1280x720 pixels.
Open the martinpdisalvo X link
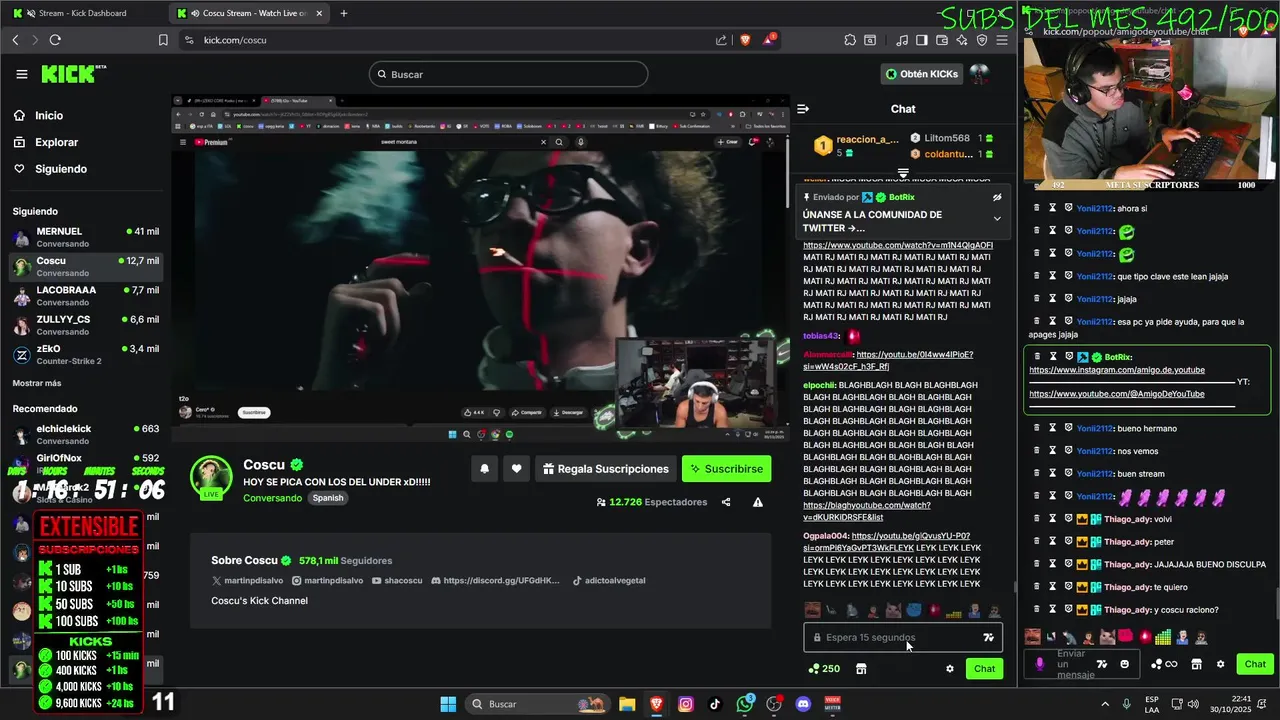[249, 581]
